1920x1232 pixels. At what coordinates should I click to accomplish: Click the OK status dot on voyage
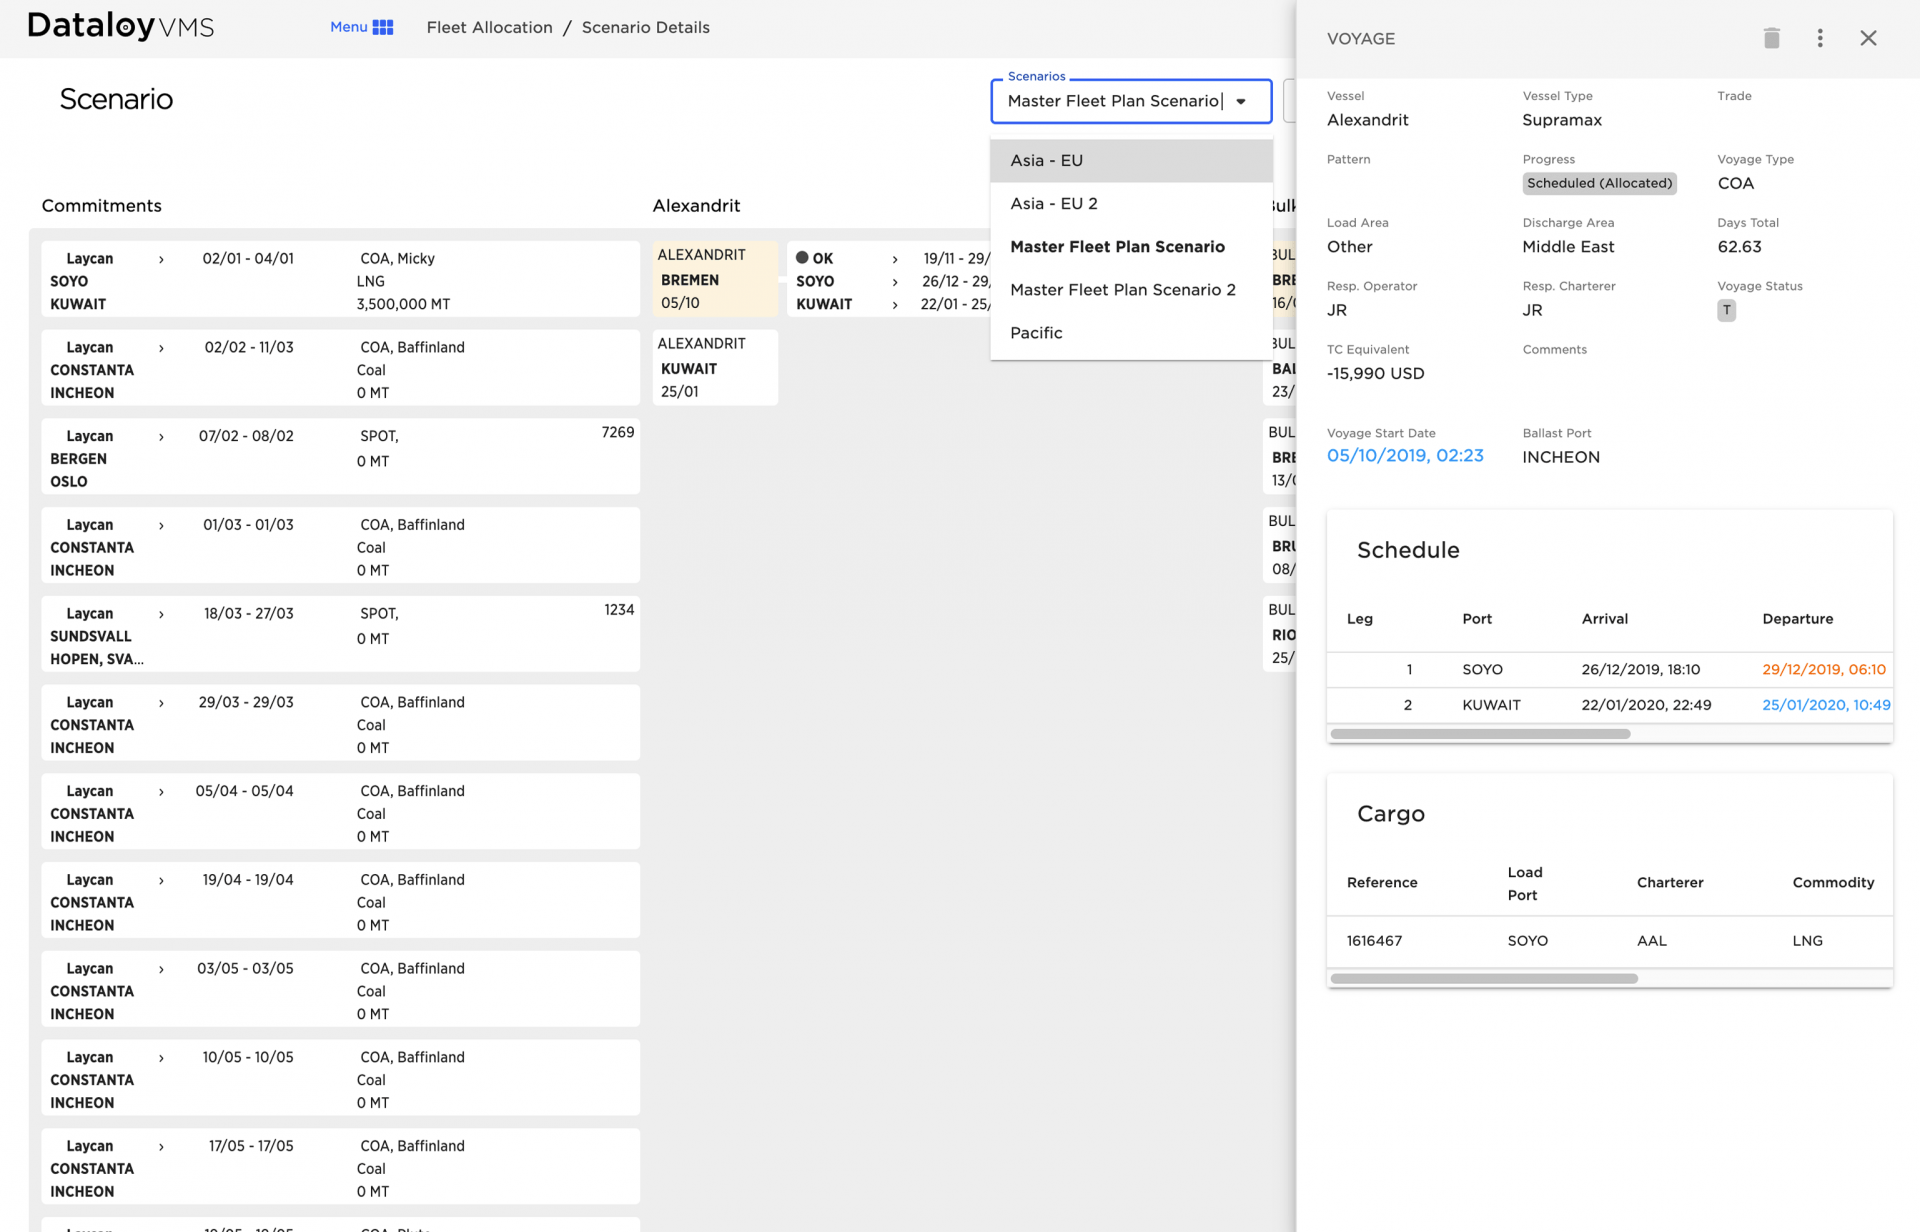point(802,257)
